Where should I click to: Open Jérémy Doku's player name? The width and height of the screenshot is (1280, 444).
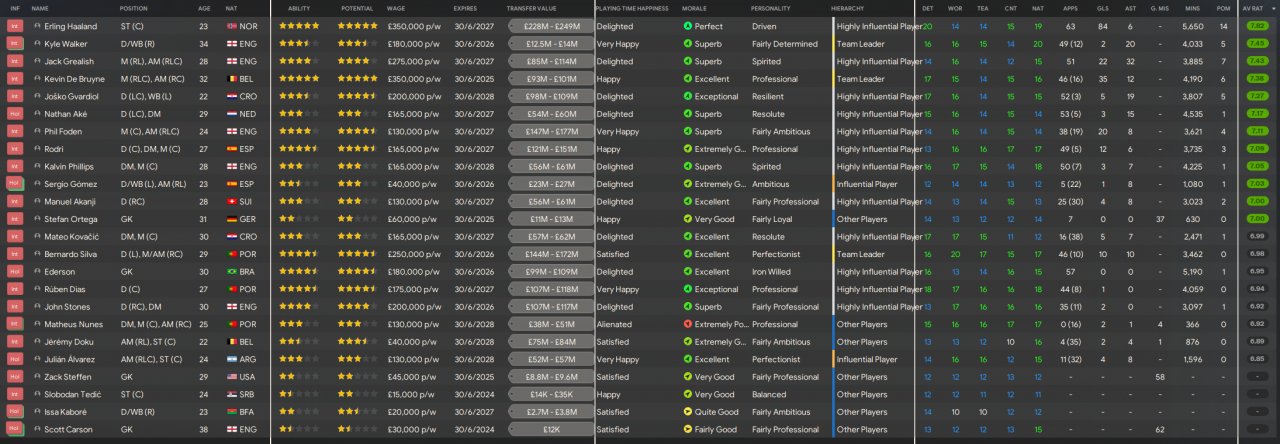(68, 341)
